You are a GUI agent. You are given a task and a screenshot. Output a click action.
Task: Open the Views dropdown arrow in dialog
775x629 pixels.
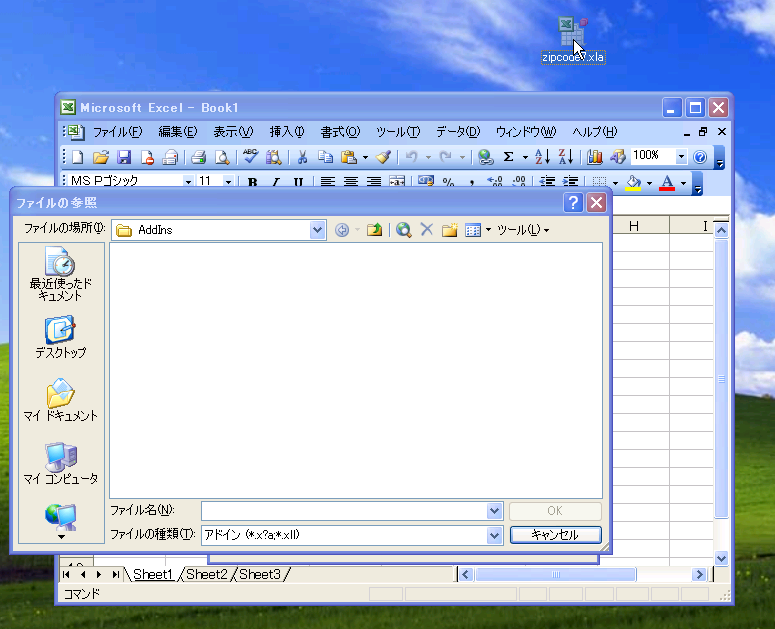488,230
